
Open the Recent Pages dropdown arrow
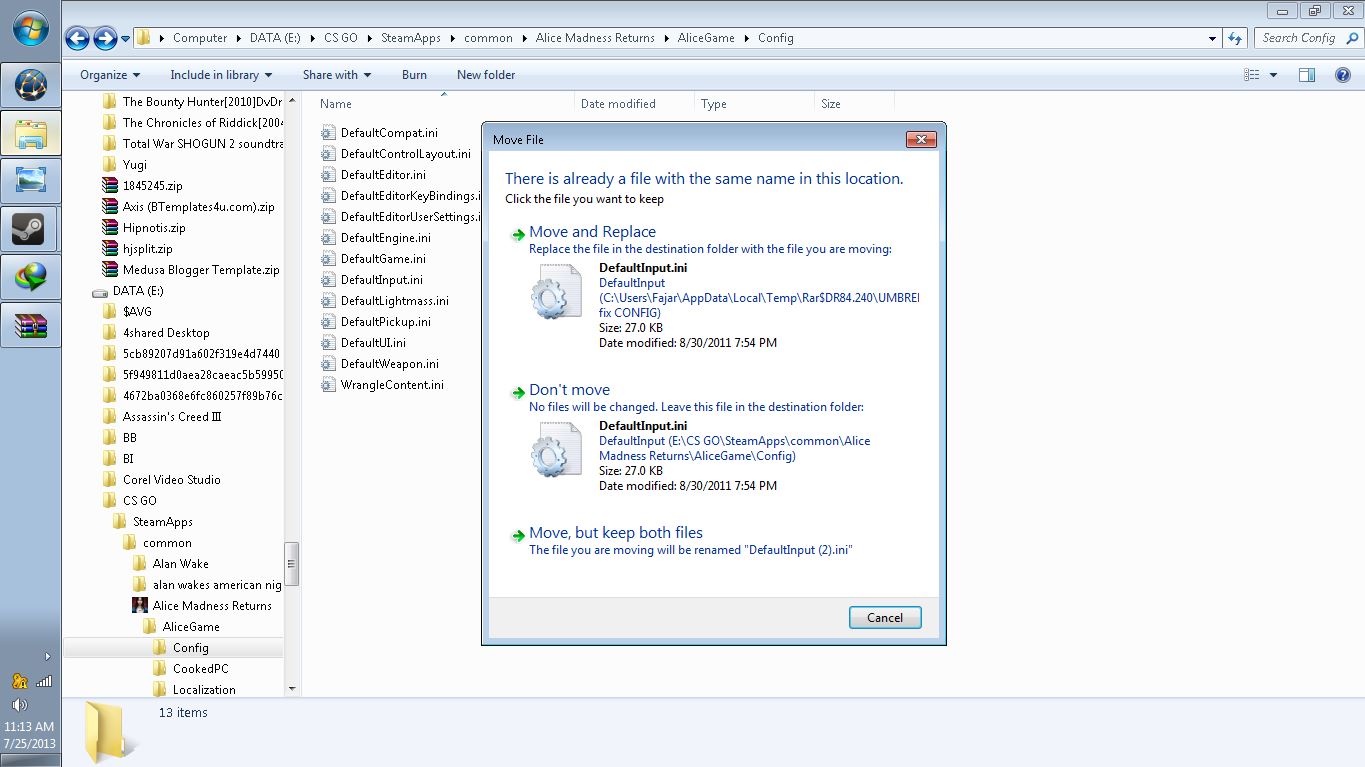pyautogui.click(x=126, y=38)
